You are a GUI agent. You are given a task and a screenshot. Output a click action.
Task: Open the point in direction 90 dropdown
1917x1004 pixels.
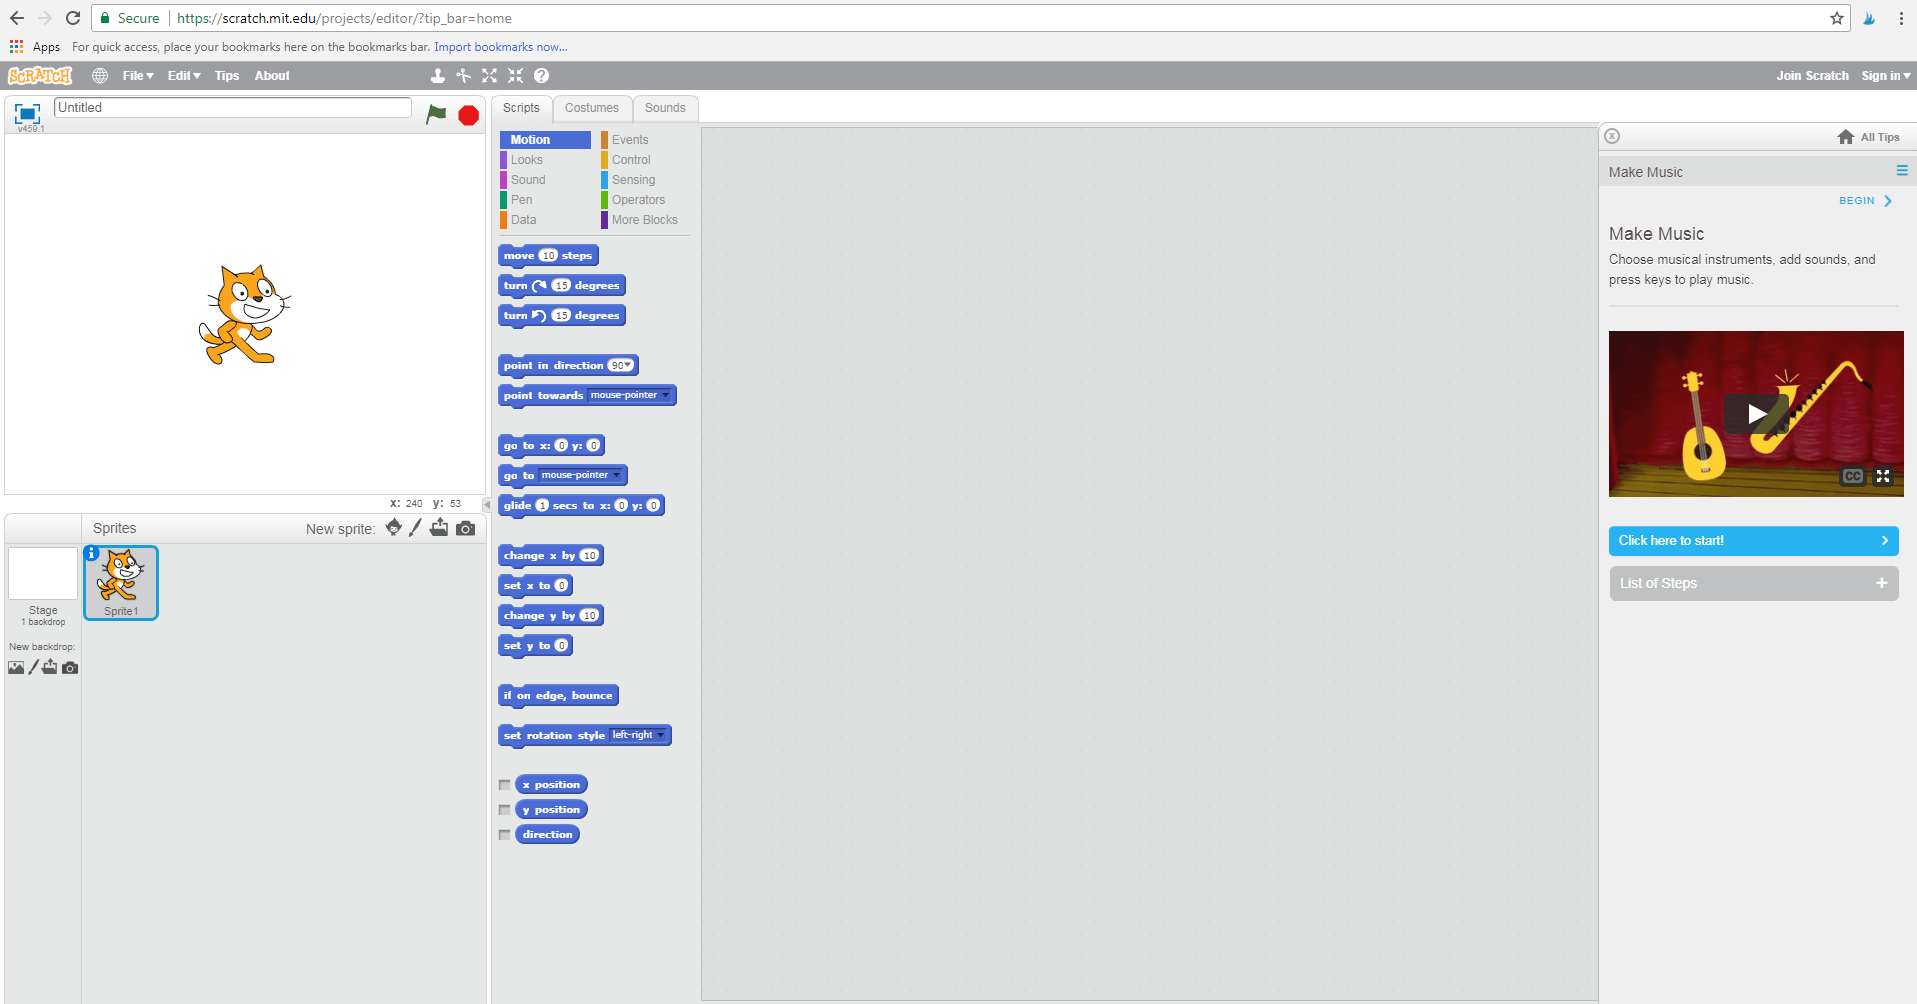626,365
